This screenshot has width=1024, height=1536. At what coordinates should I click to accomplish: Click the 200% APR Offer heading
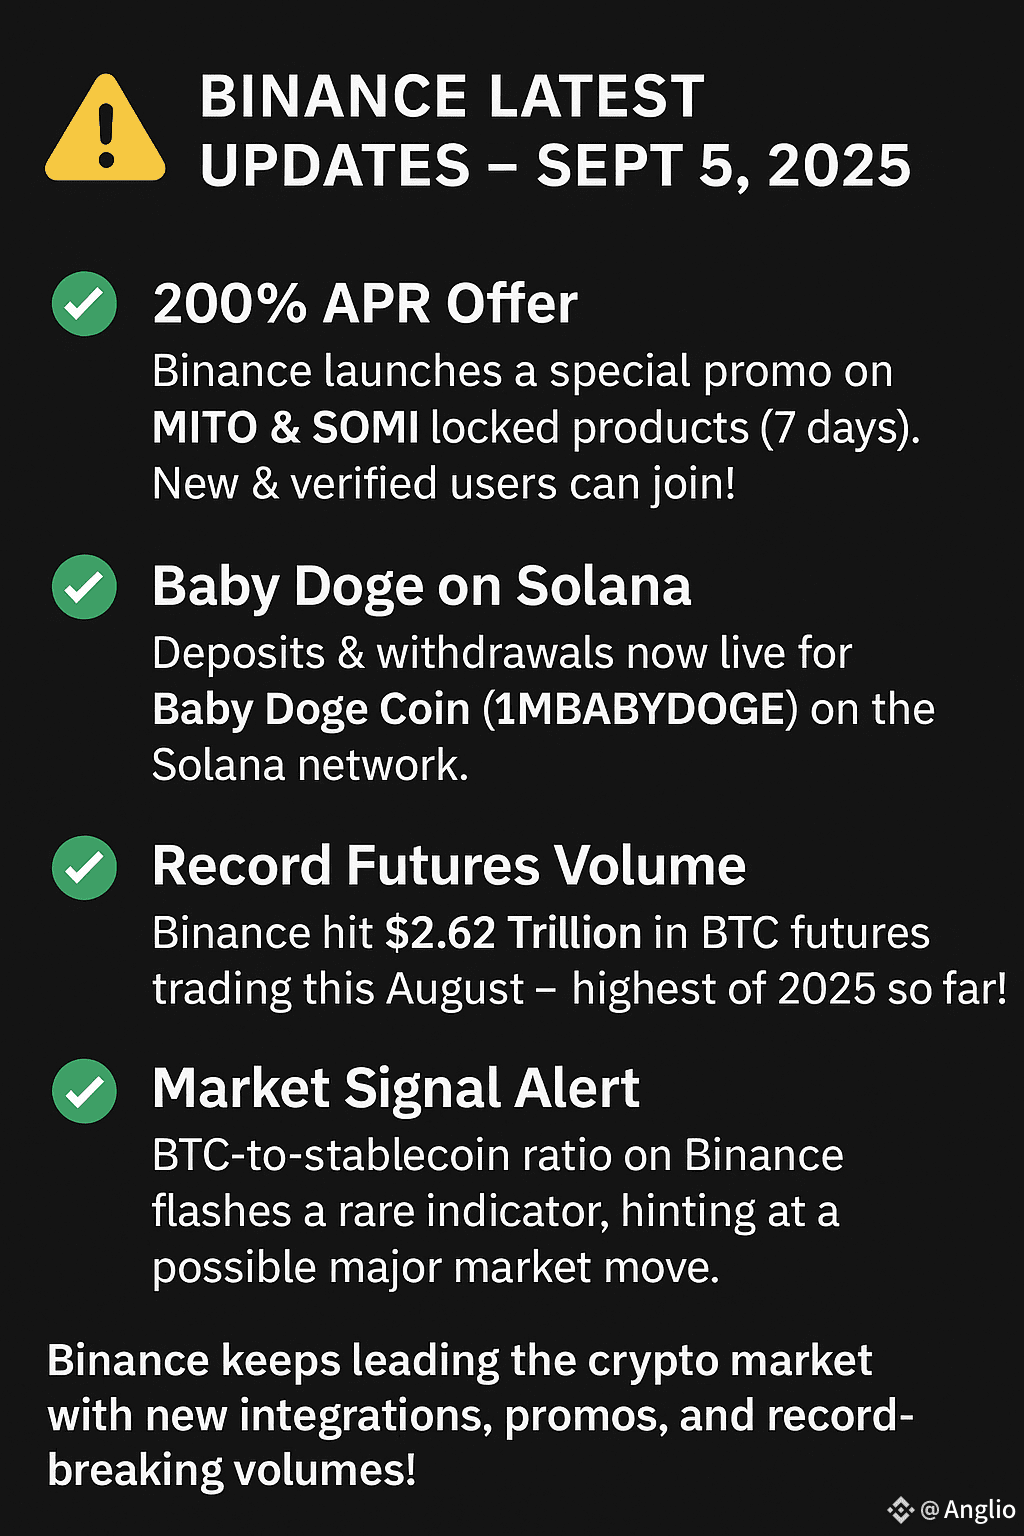tap(365, 303)
